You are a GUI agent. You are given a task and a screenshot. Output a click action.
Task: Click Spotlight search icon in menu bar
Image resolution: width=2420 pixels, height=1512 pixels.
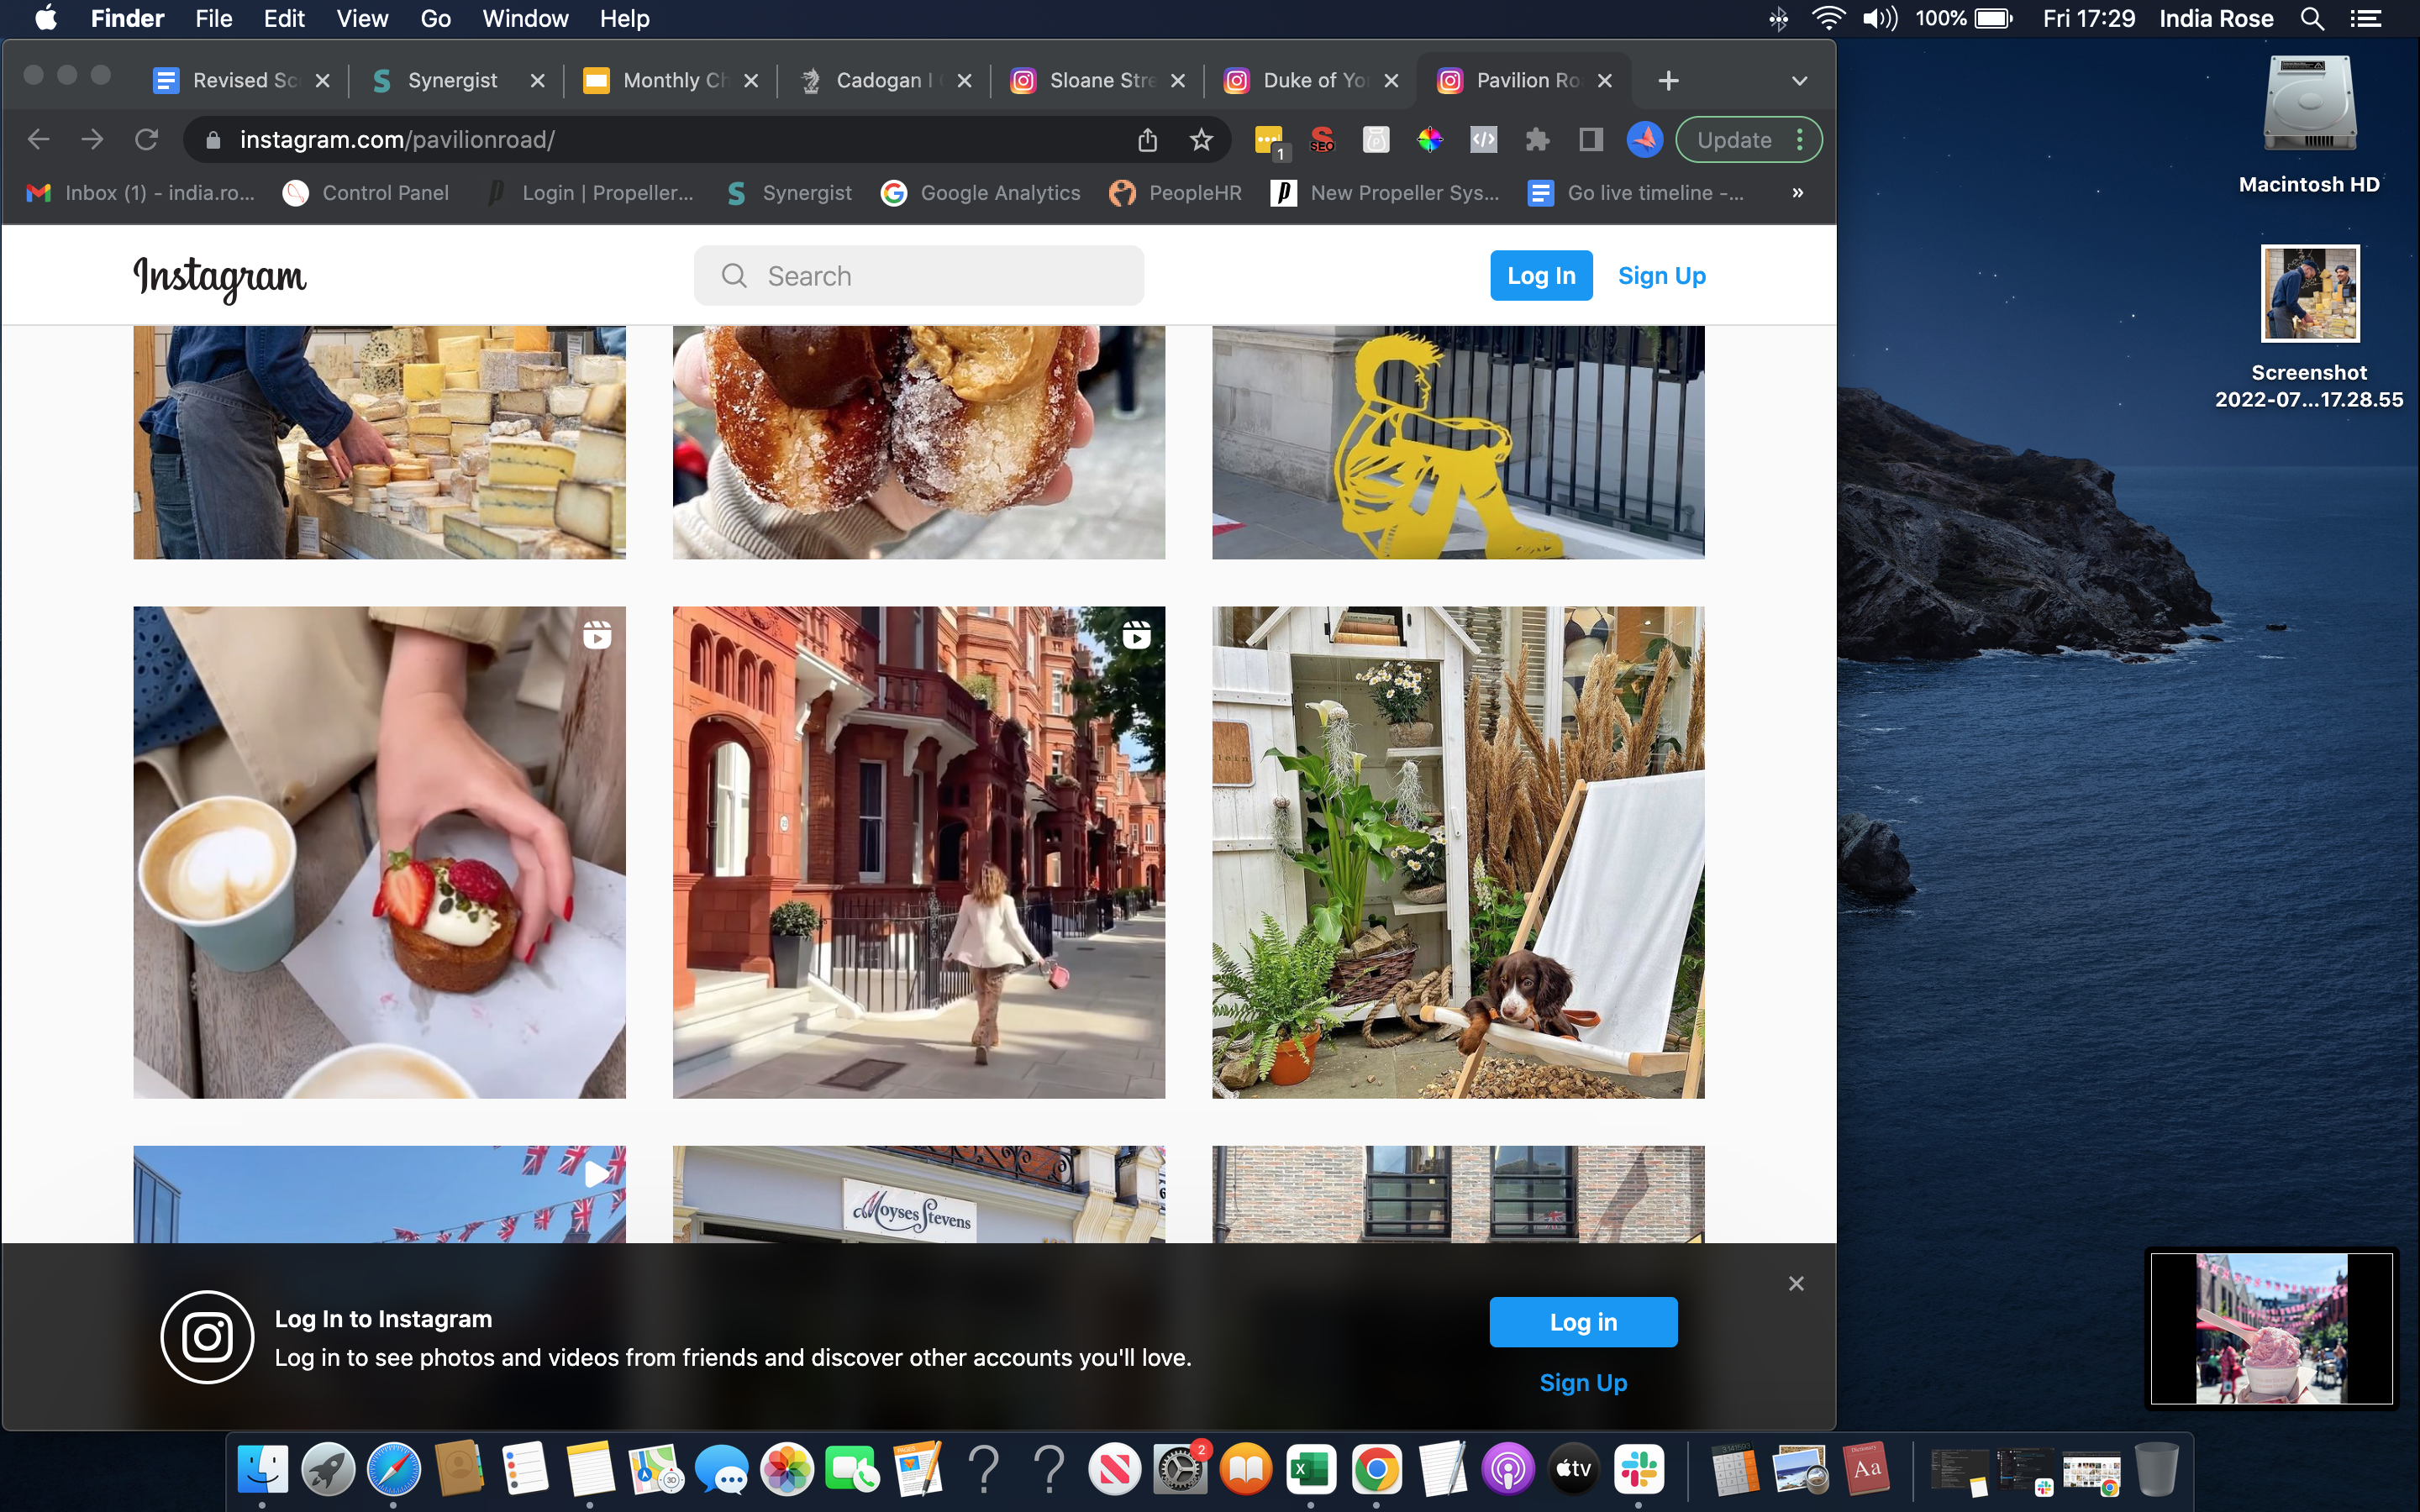[2311, 19]
